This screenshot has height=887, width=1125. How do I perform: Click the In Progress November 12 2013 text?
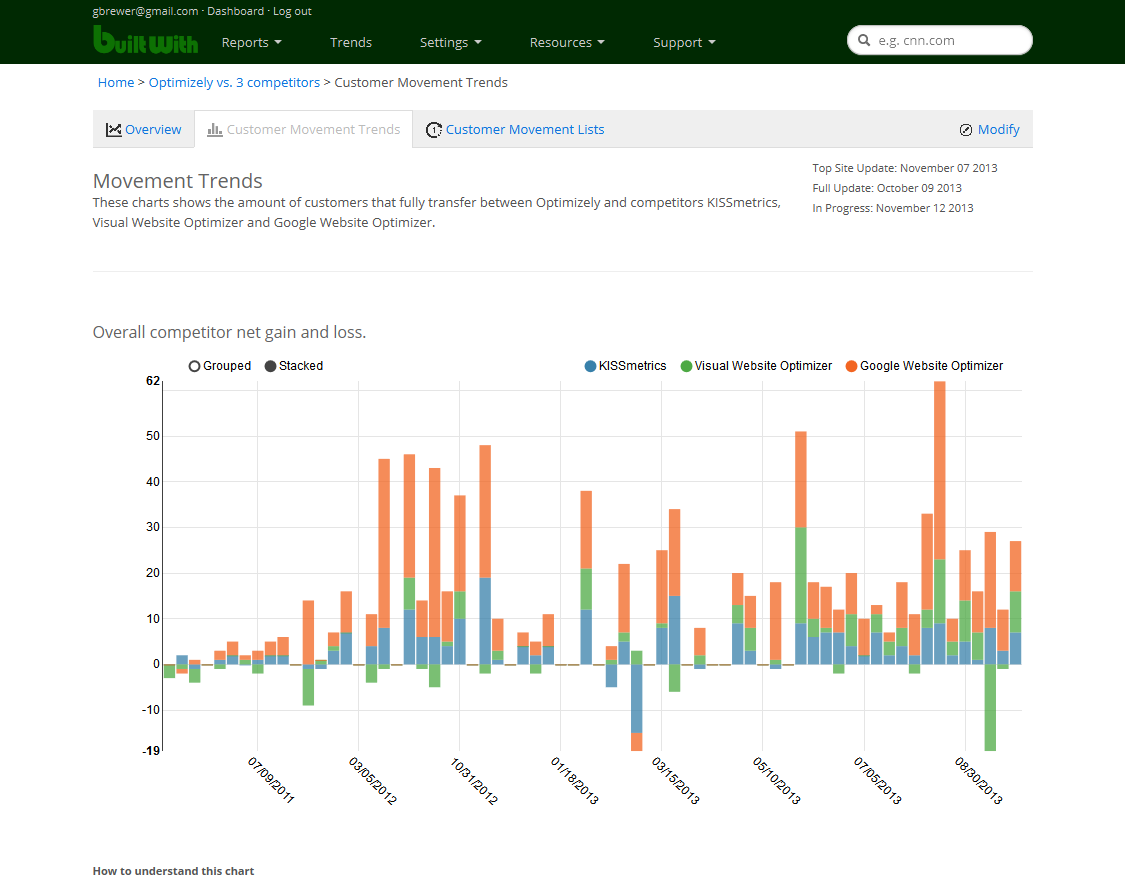(x=893, y=208)
